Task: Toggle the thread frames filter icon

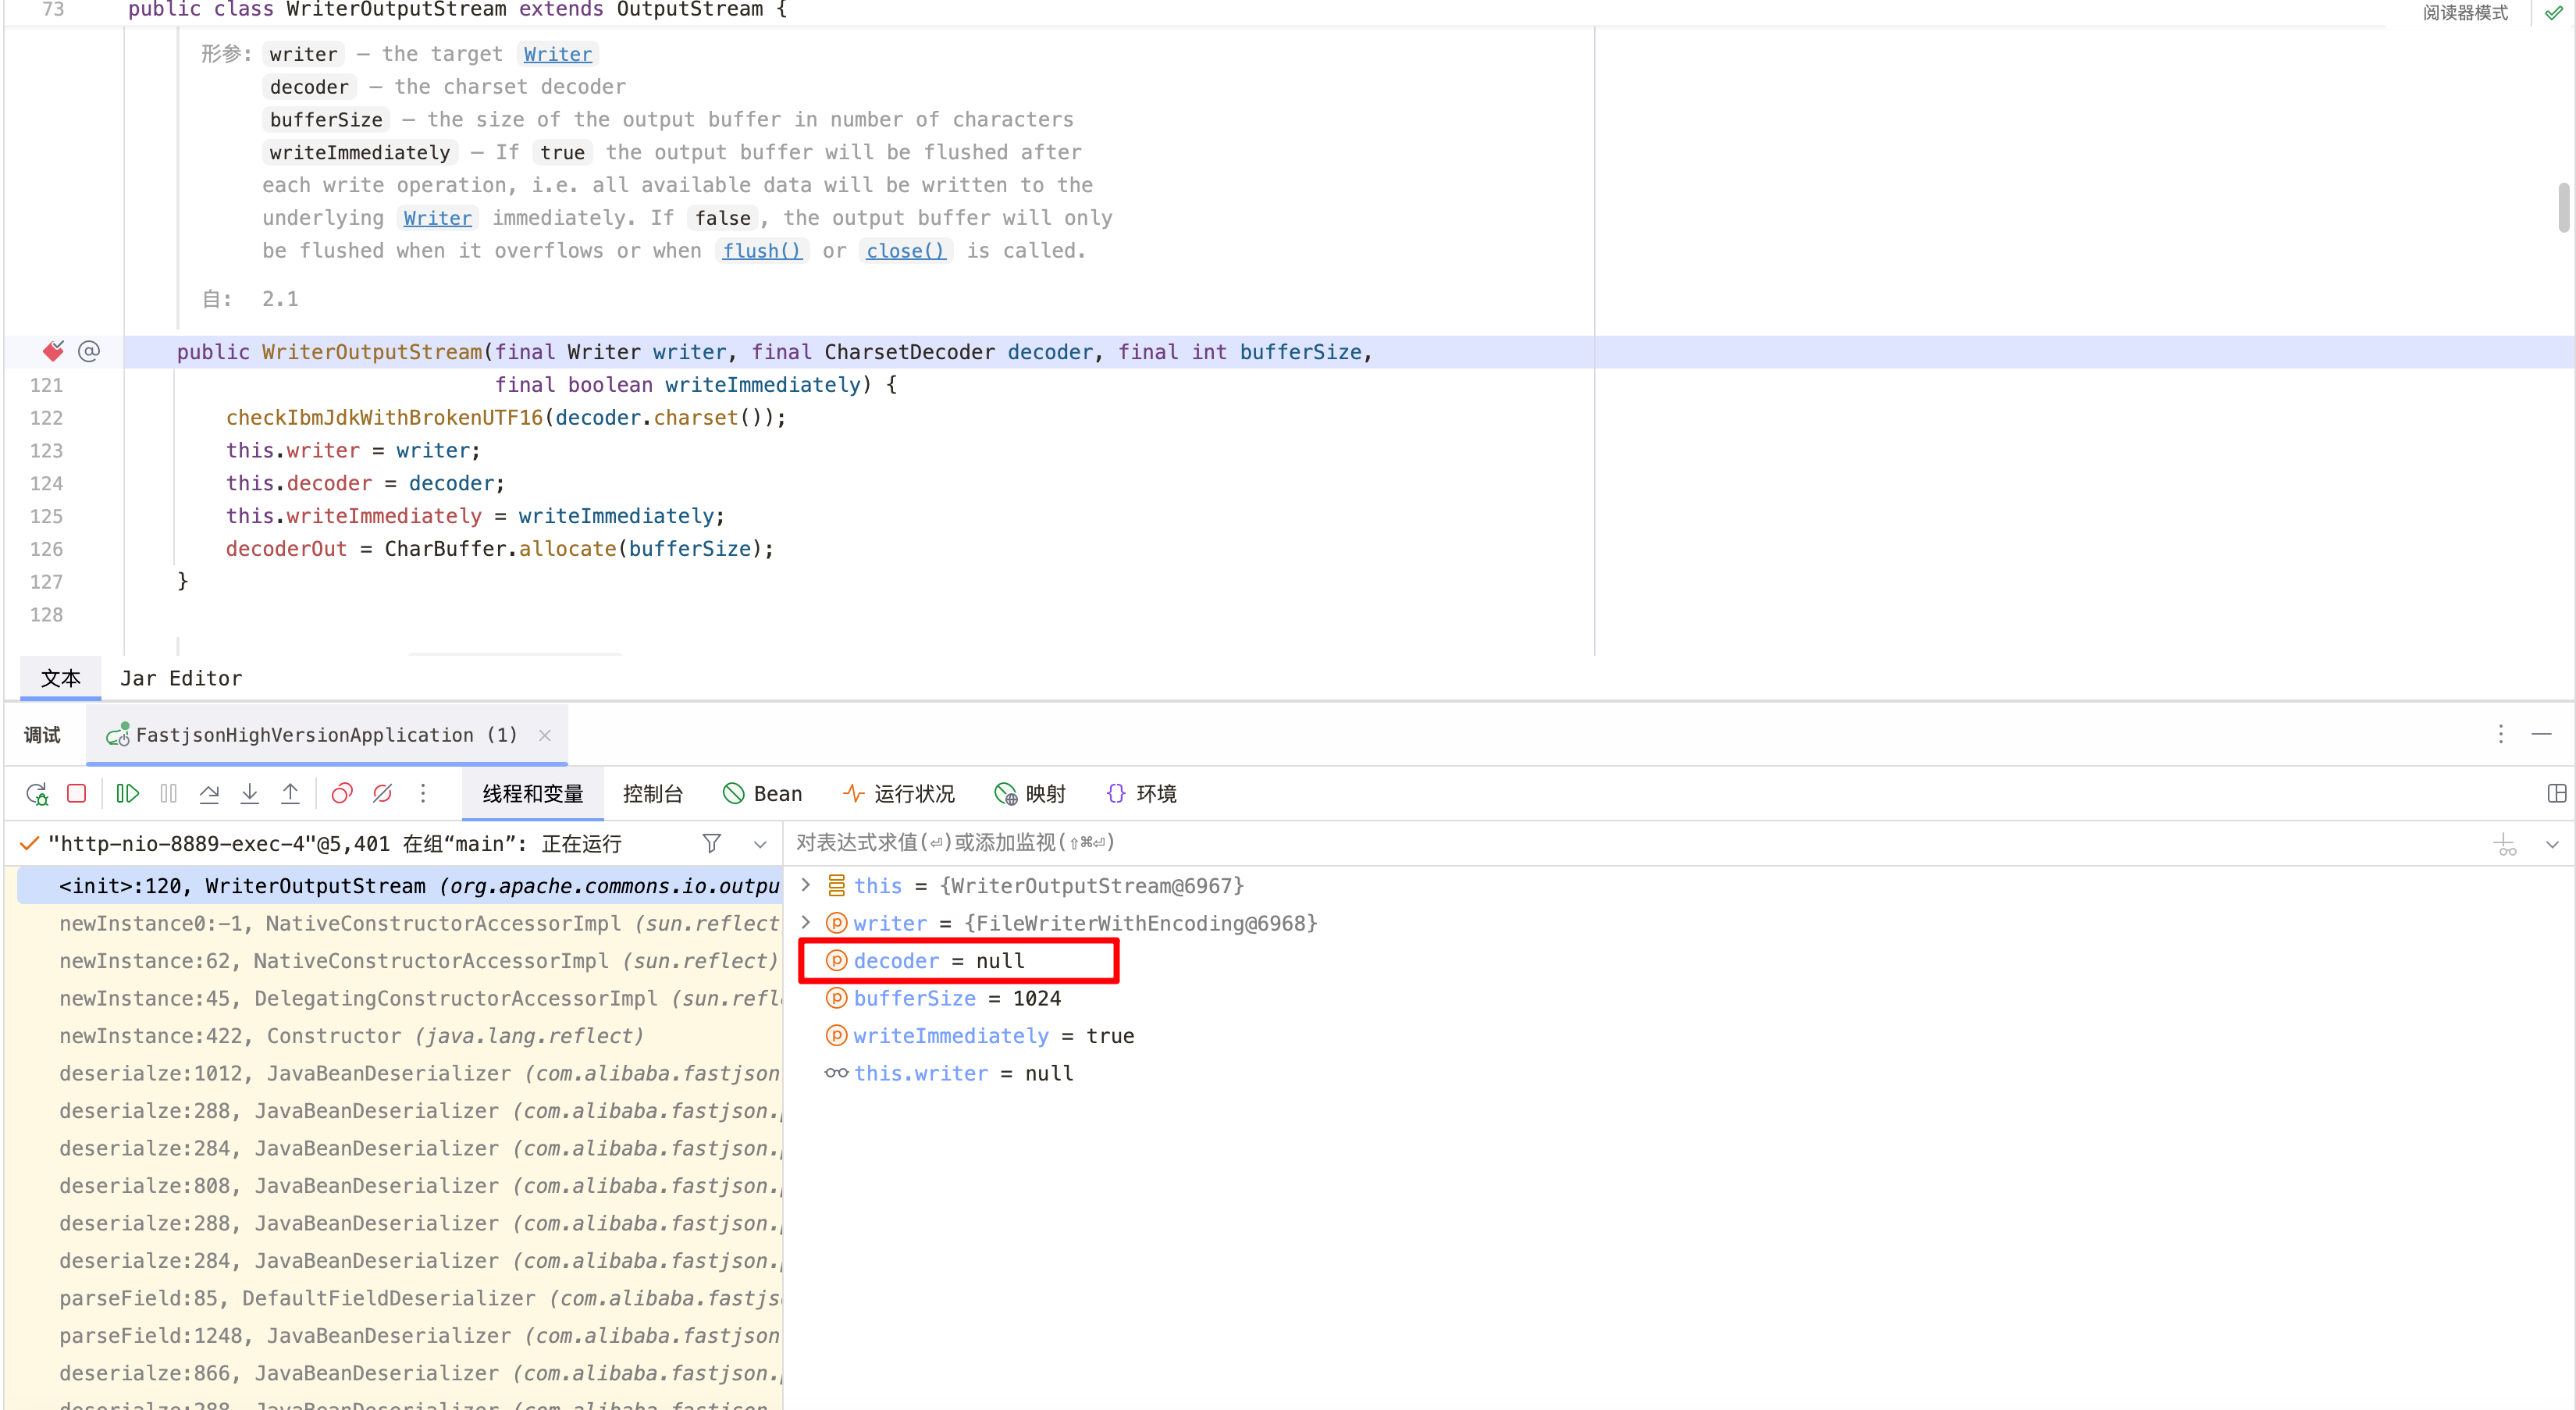Action: (x=711, y=843)
